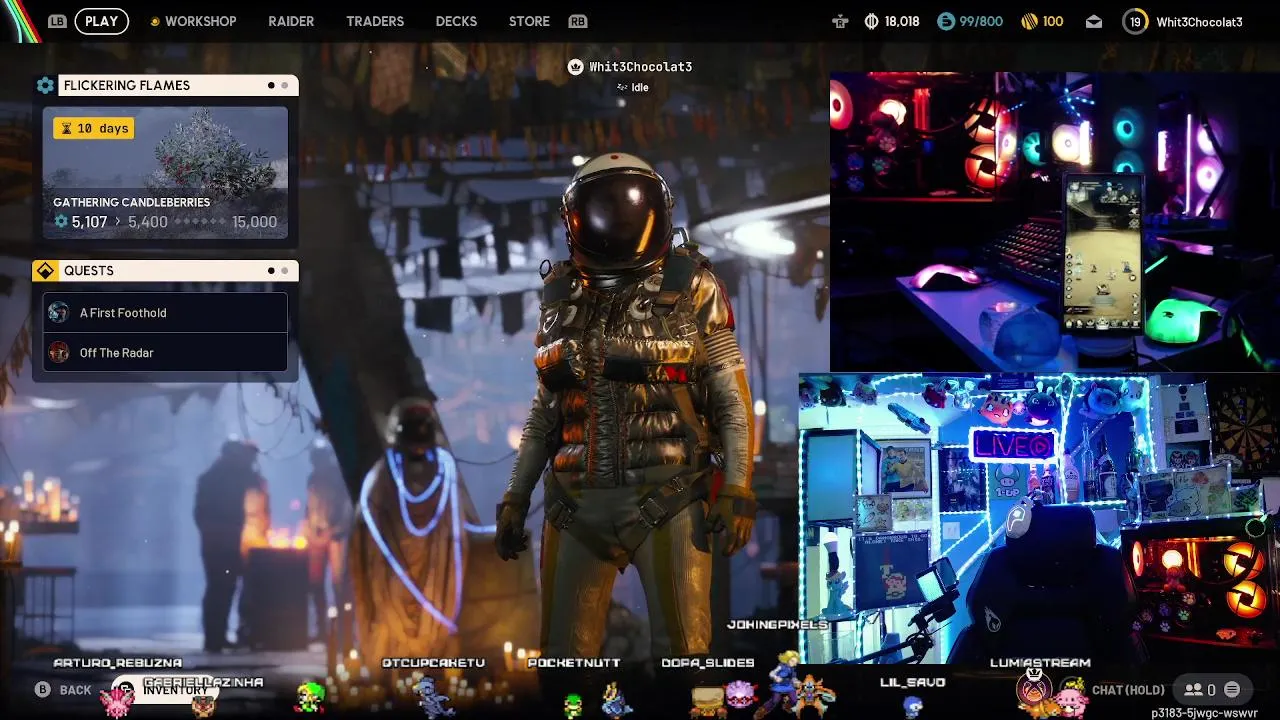Click the LUMIASTREAM viewer name

pyautogui.click(x=1040, y=662)
